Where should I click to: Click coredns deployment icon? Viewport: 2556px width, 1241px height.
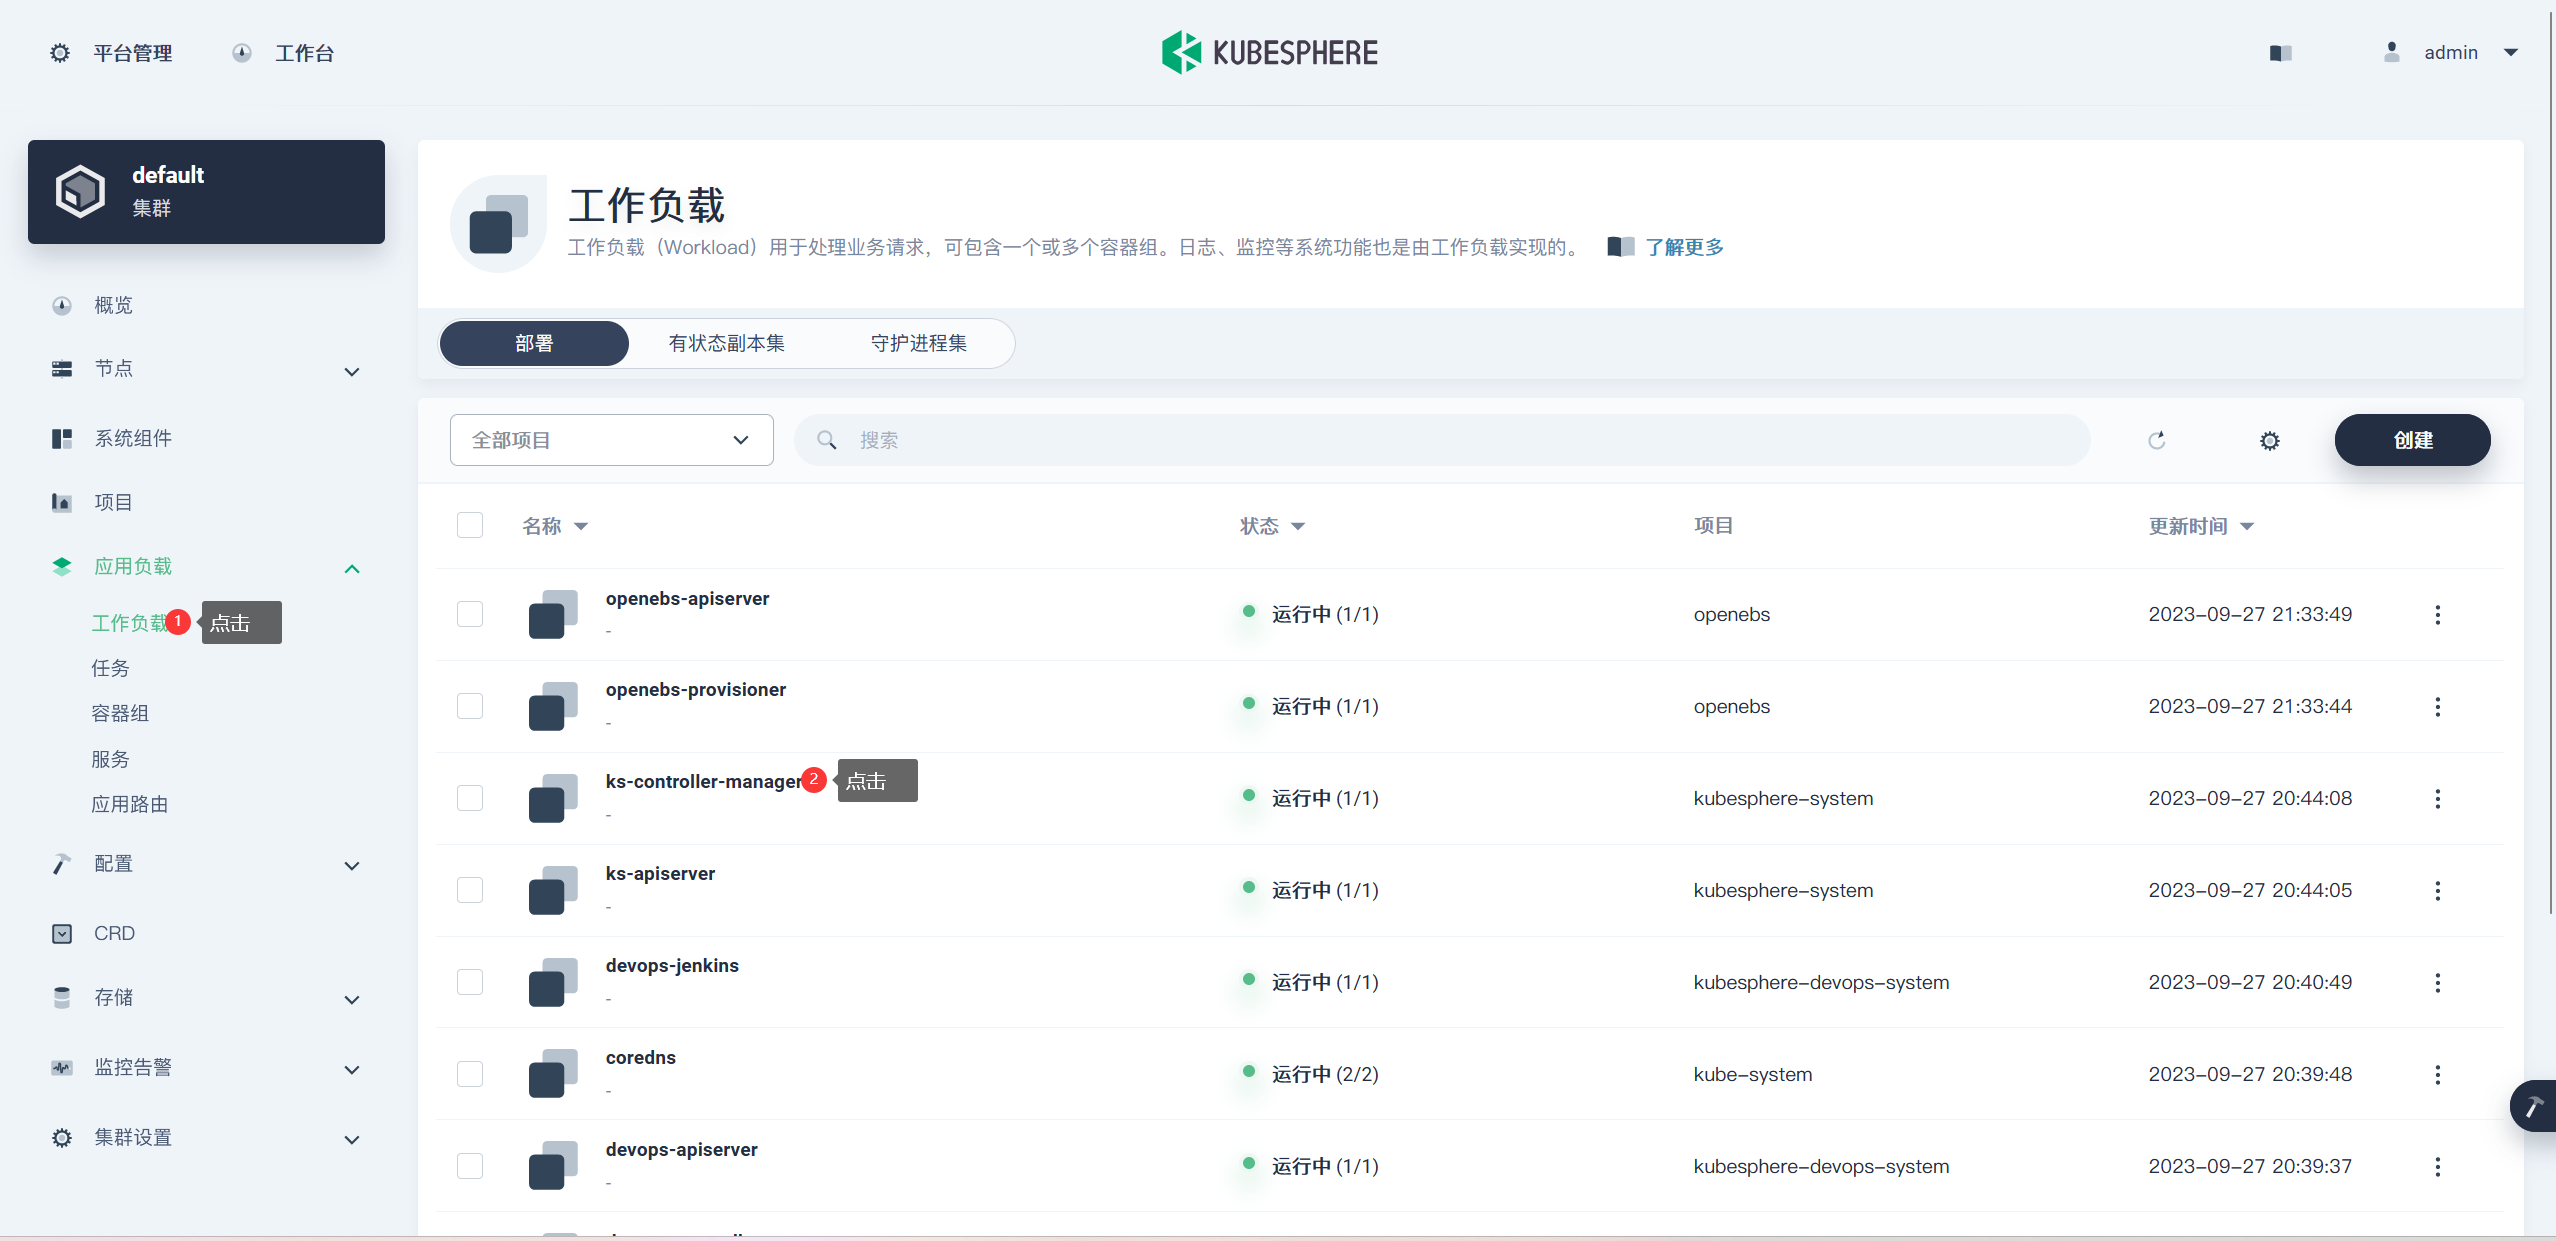(x=553, y=1074)
